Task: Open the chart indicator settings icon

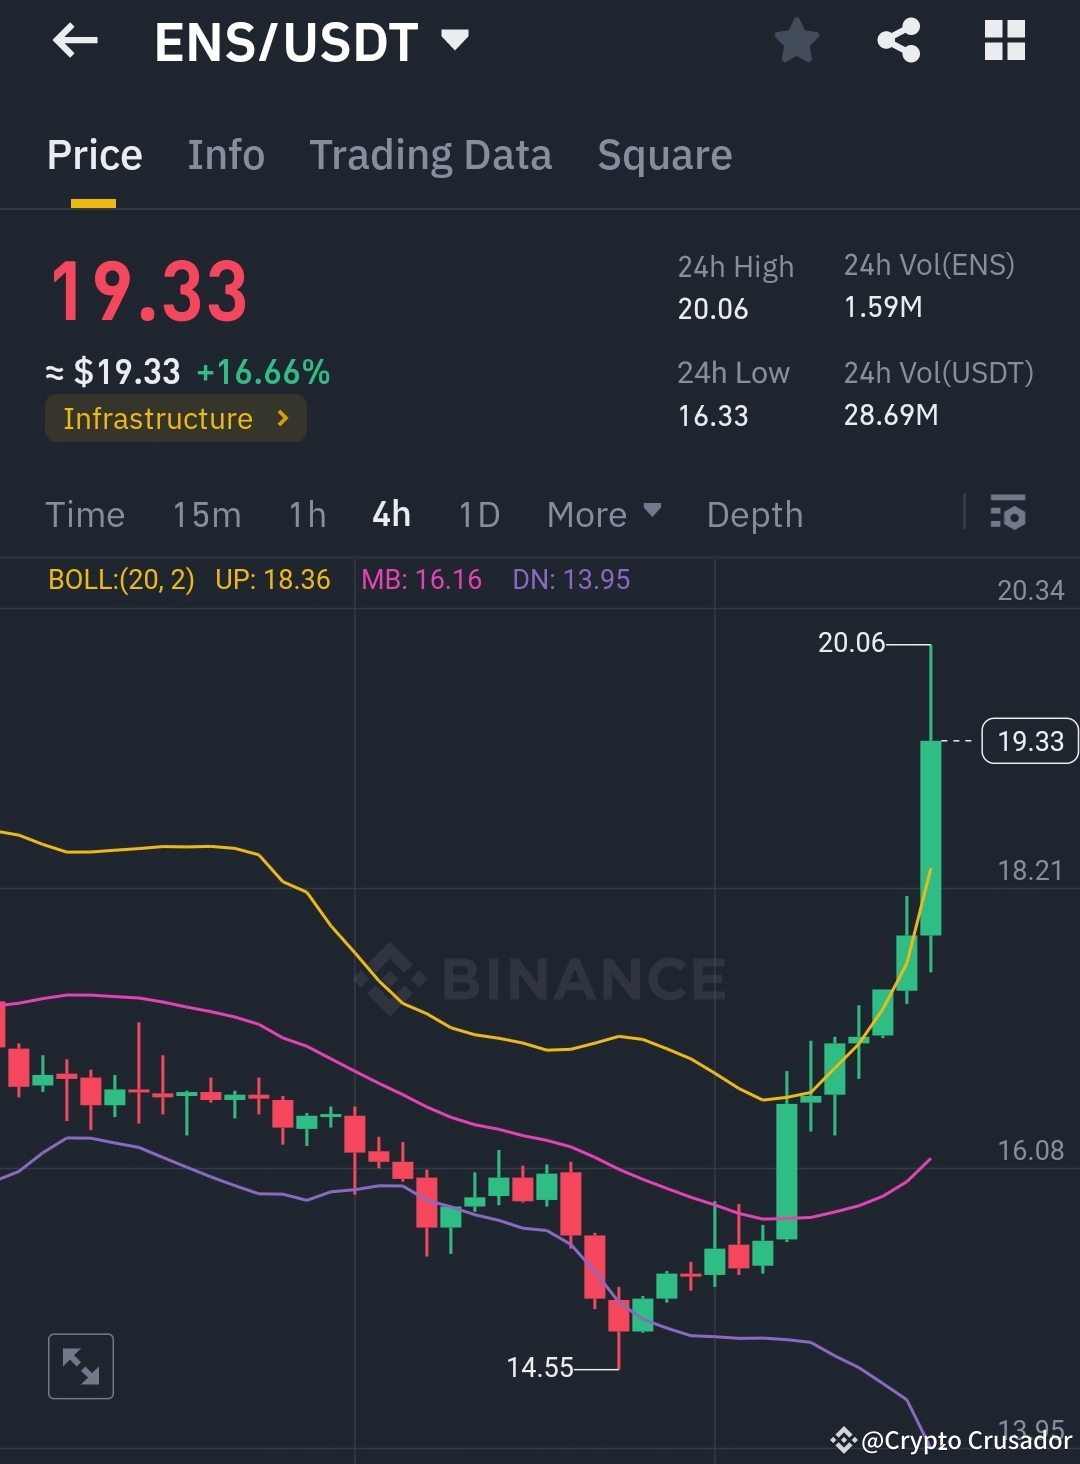Action: point(1008,514)
